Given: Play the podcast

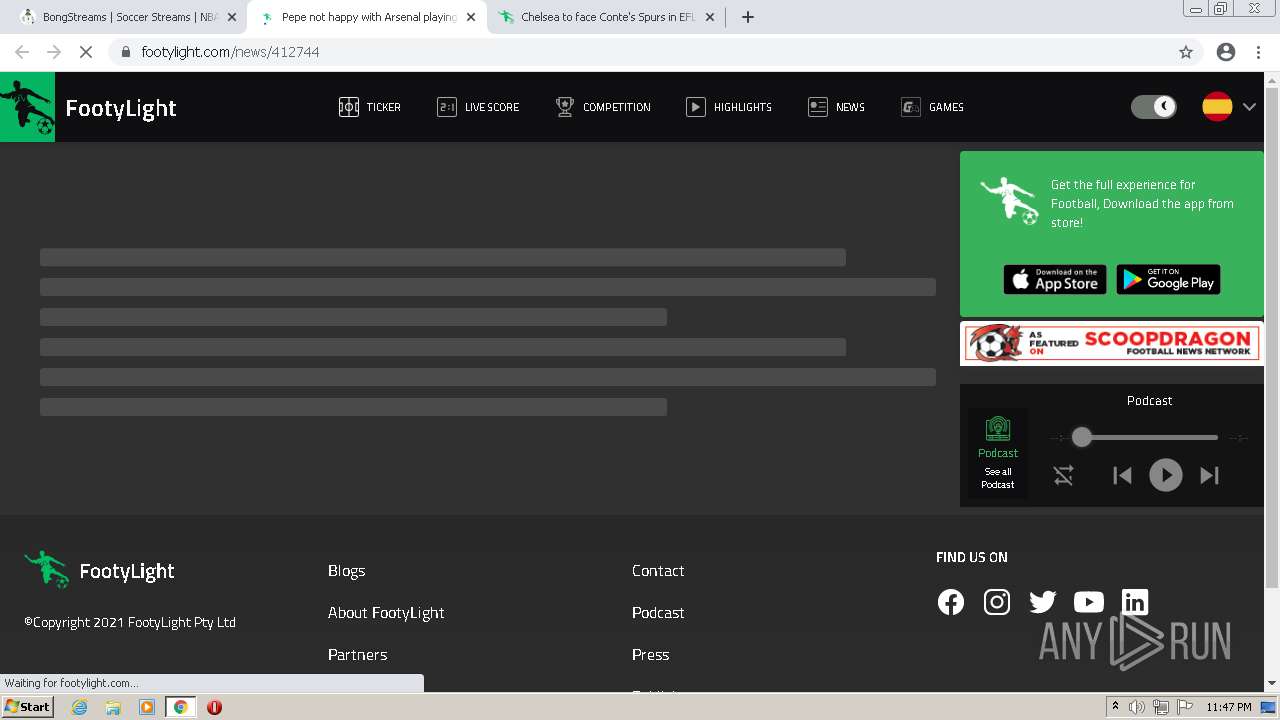Looking at the screenshot, I should [1166, 475].
